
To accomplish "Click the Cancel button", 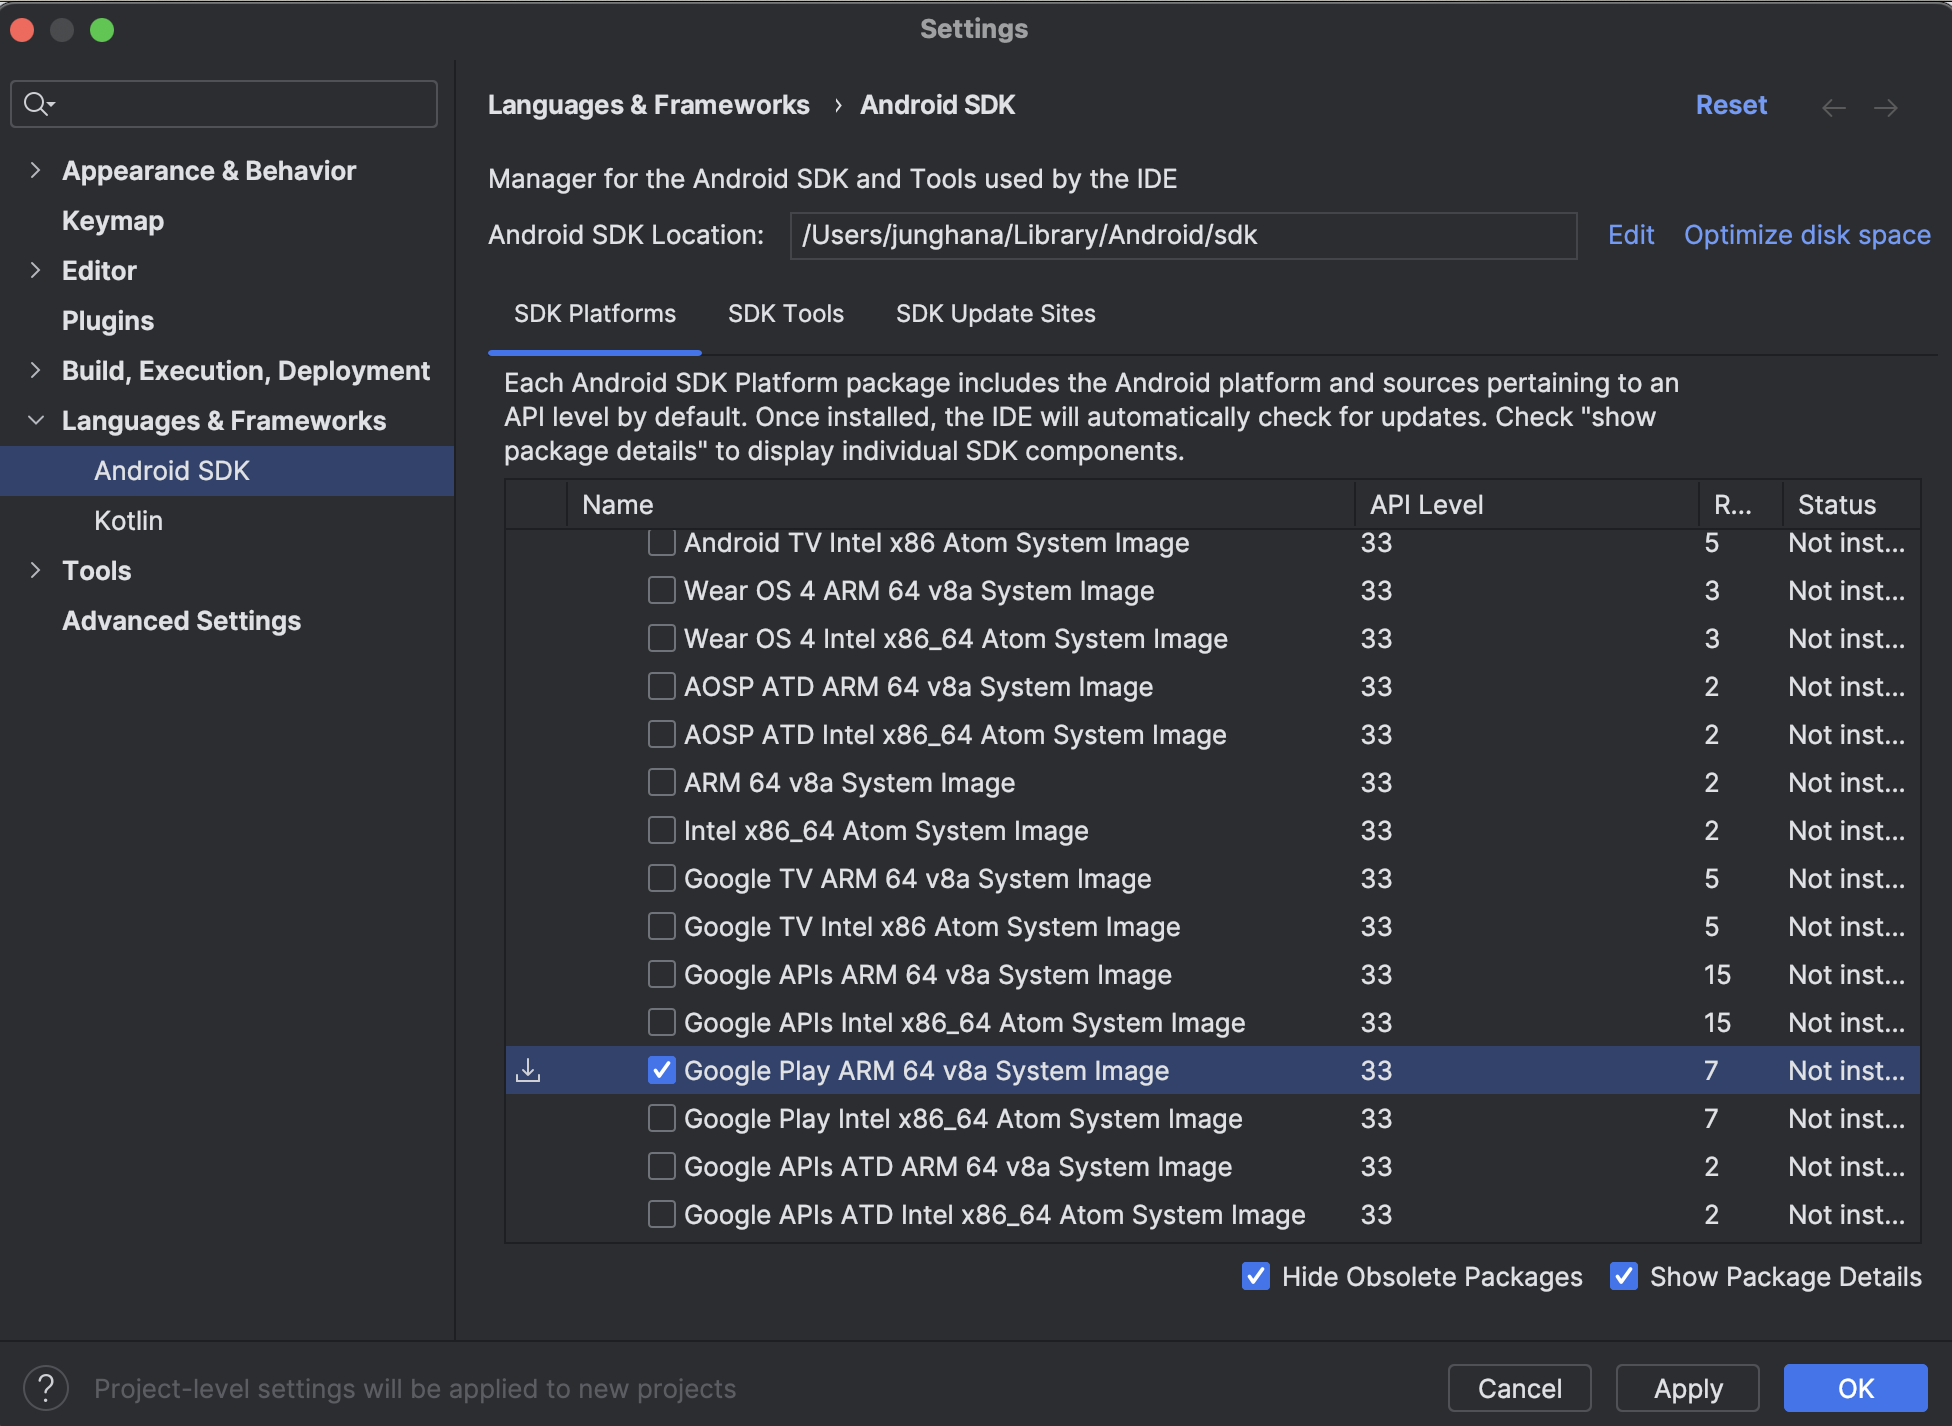I will click(1520, 1388).
